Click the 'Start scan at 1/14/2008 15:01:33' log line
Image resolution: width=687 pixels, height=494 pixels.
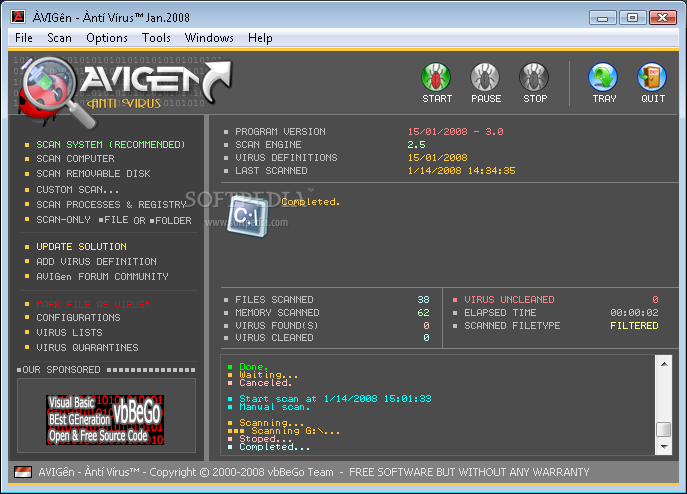click(335, 399)
